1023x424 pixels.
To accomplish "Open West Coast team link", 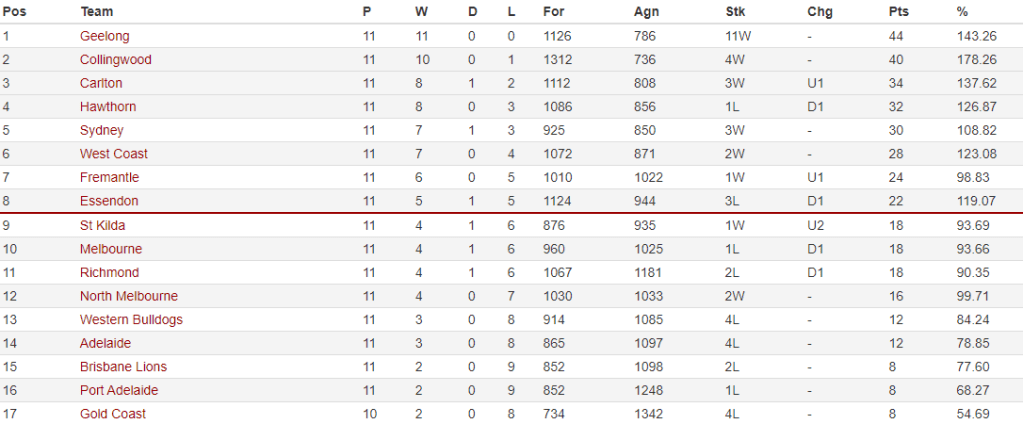I will click(x=113, y=154).
